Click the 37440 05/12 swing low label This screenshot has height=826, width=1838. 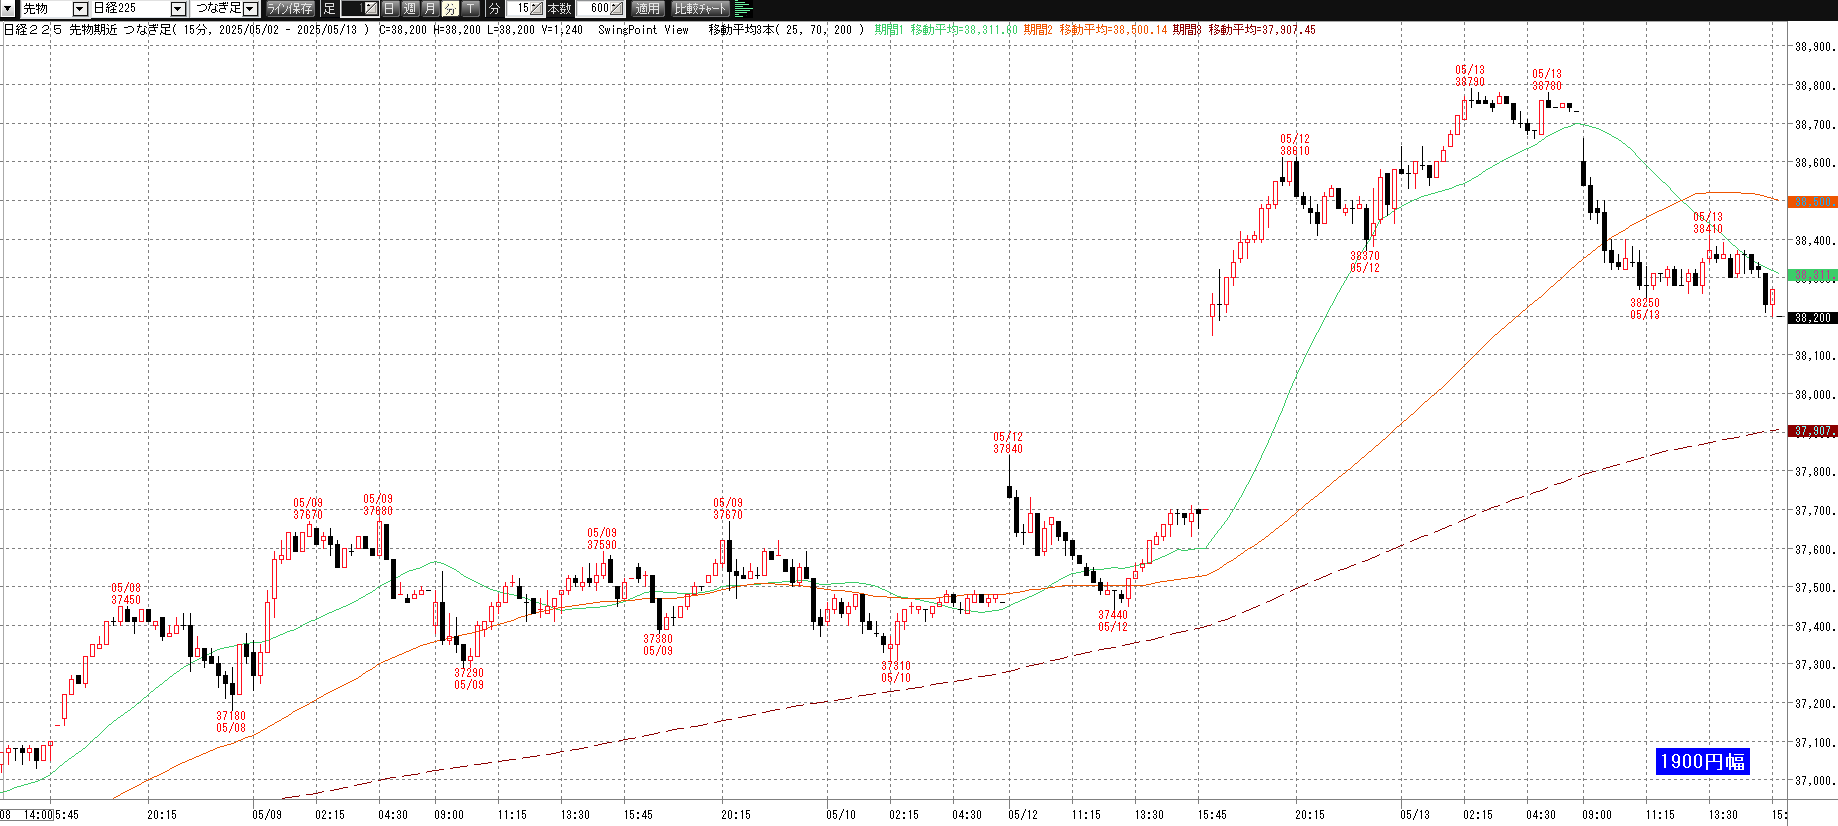tap(1113, 621)
